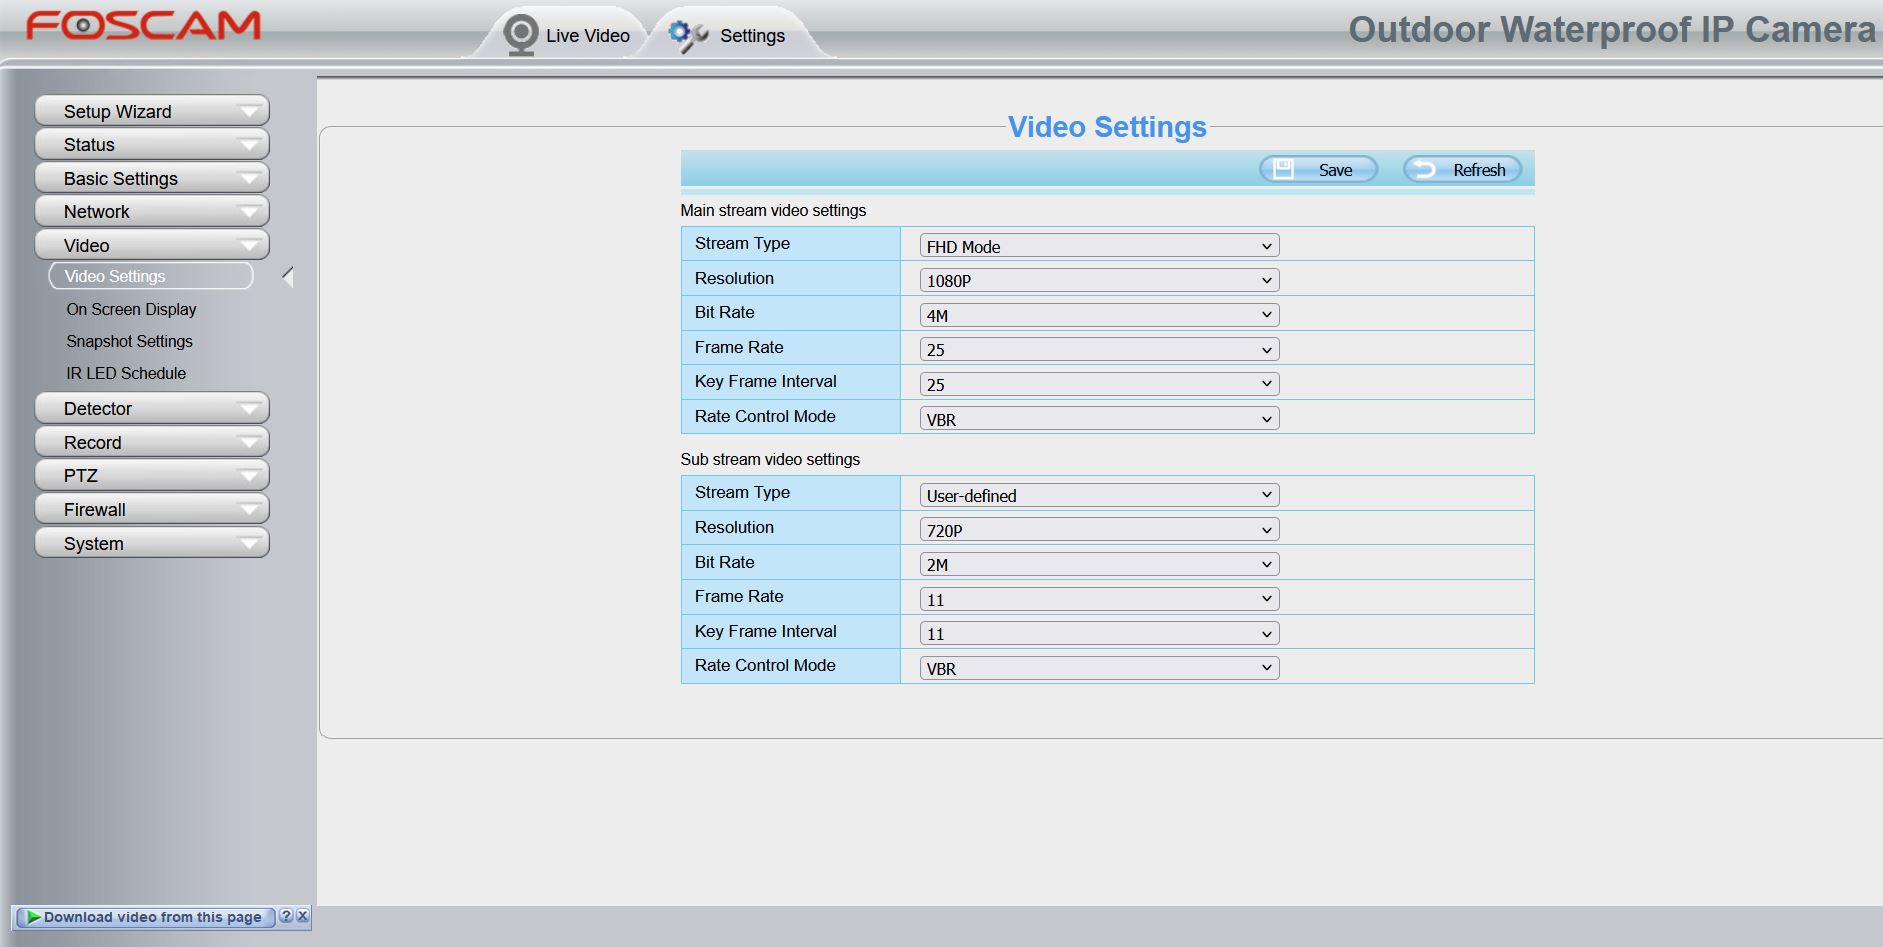Click 'Outdoor Waterproof IP Camera' title

[x=1612, y=30]
